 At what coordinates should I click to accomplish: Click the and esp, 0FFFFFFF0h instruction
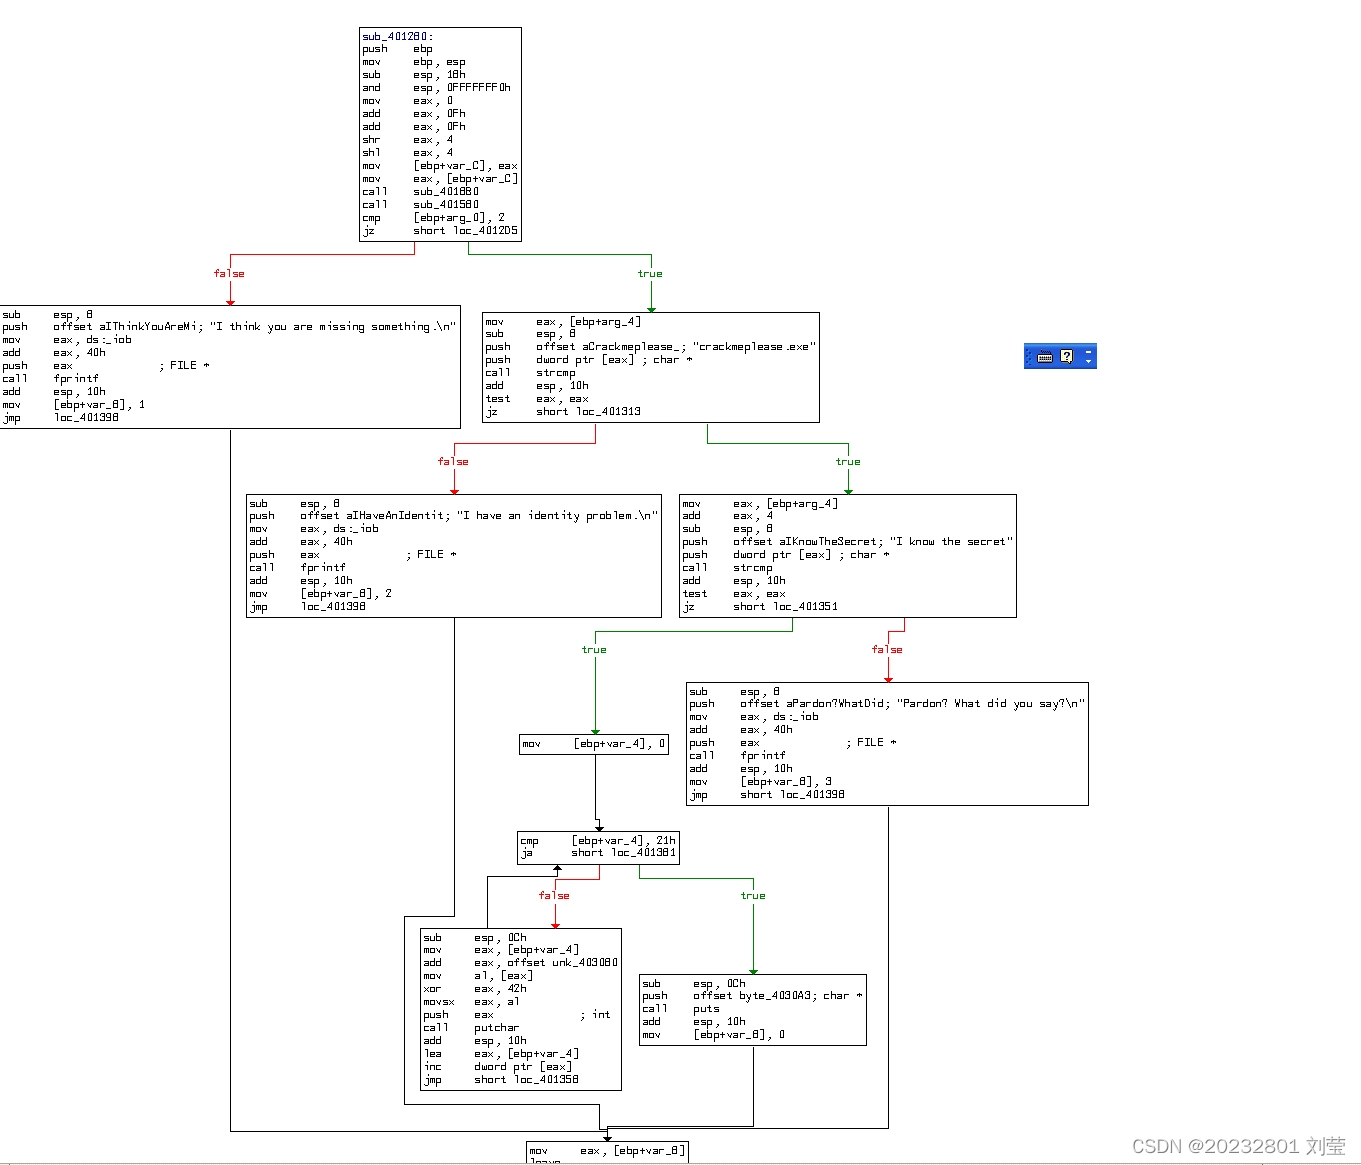click(437, 87)
